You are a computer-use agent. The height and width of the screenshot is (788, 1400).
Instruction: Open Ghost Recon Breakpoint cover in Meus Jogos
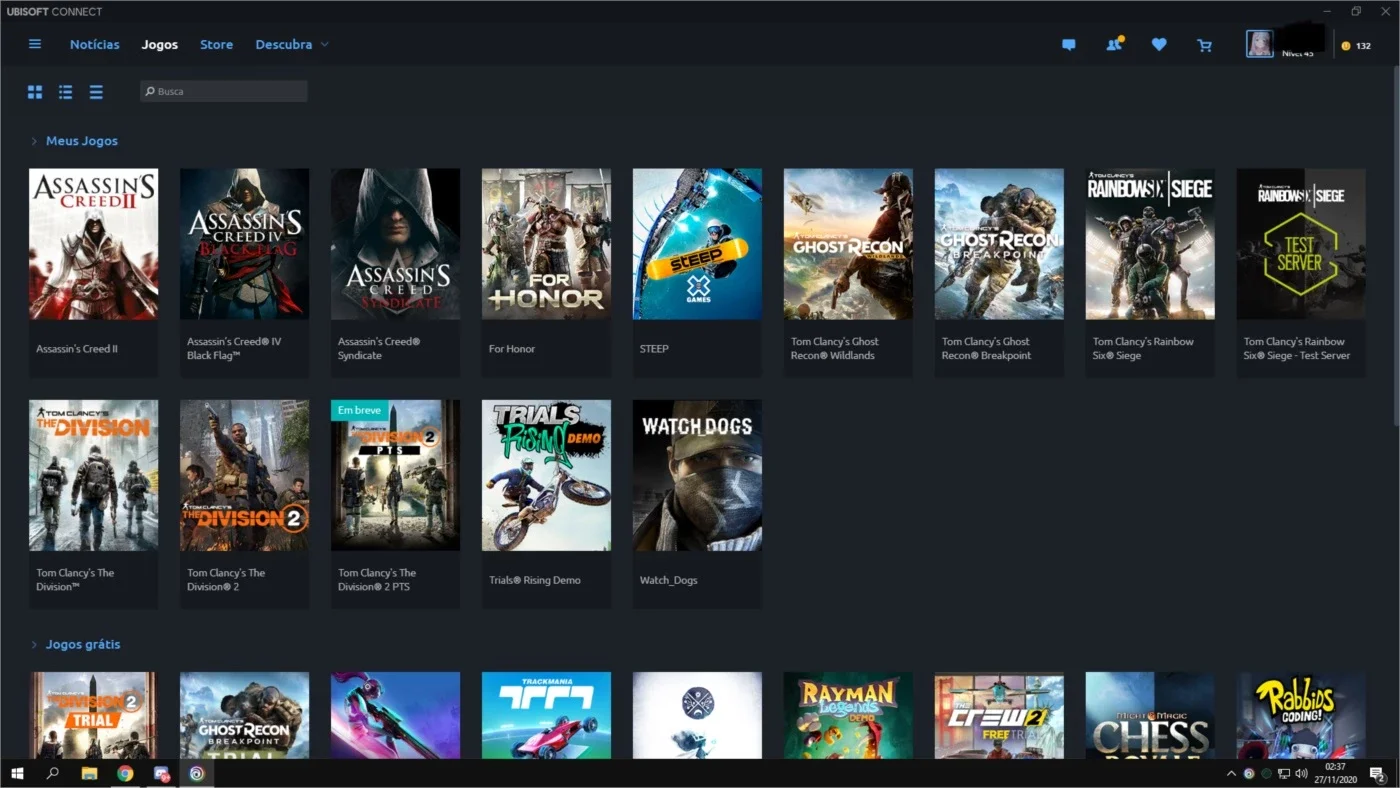pos(1000,244)
